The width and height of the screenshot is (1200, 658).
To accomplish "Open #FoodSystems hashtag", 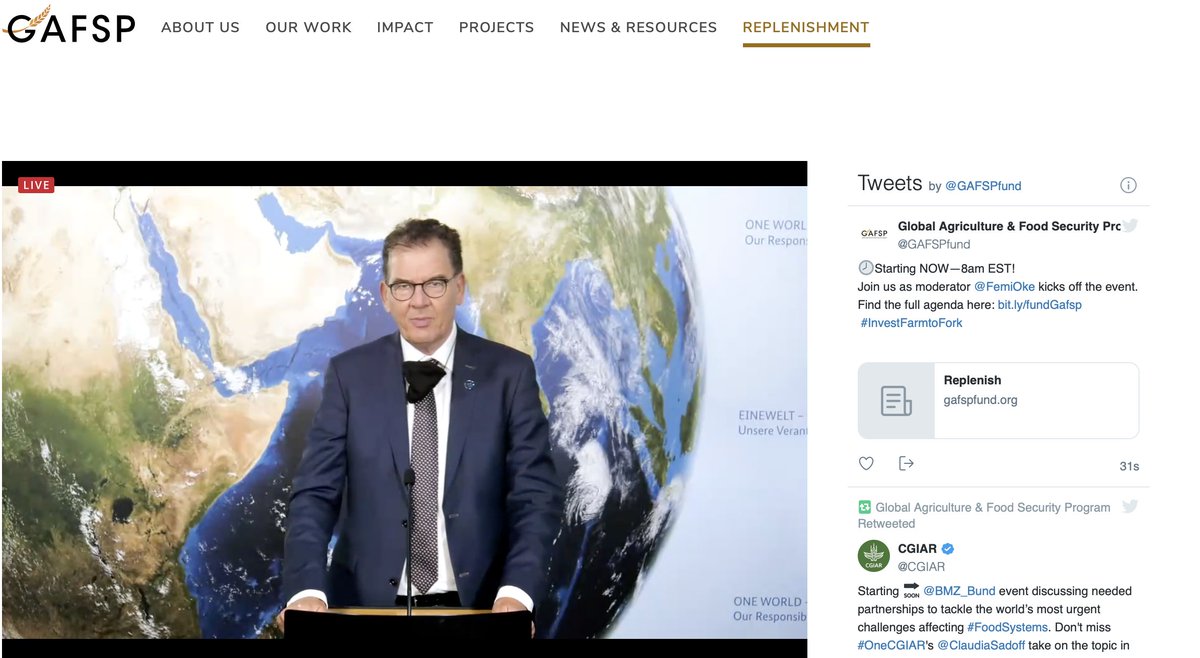I will pos(1008,627).
